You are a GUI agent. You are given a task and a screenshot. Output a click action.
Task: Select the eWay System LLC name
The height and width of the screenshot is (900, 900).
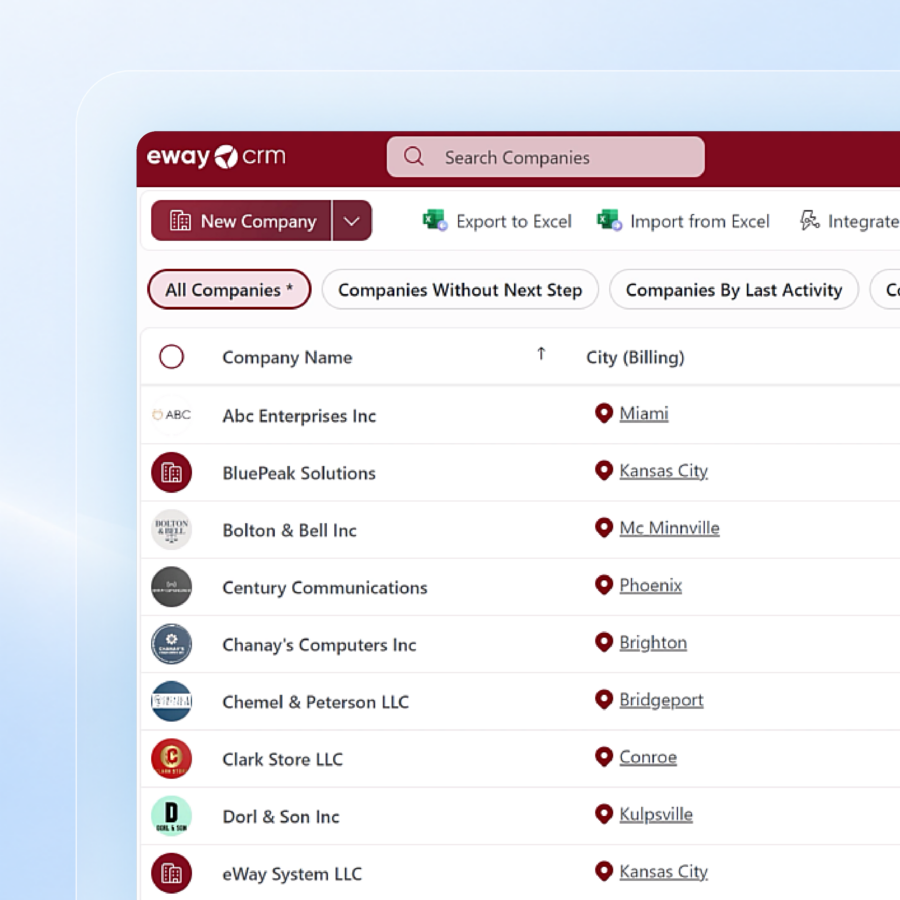(292, 874)
